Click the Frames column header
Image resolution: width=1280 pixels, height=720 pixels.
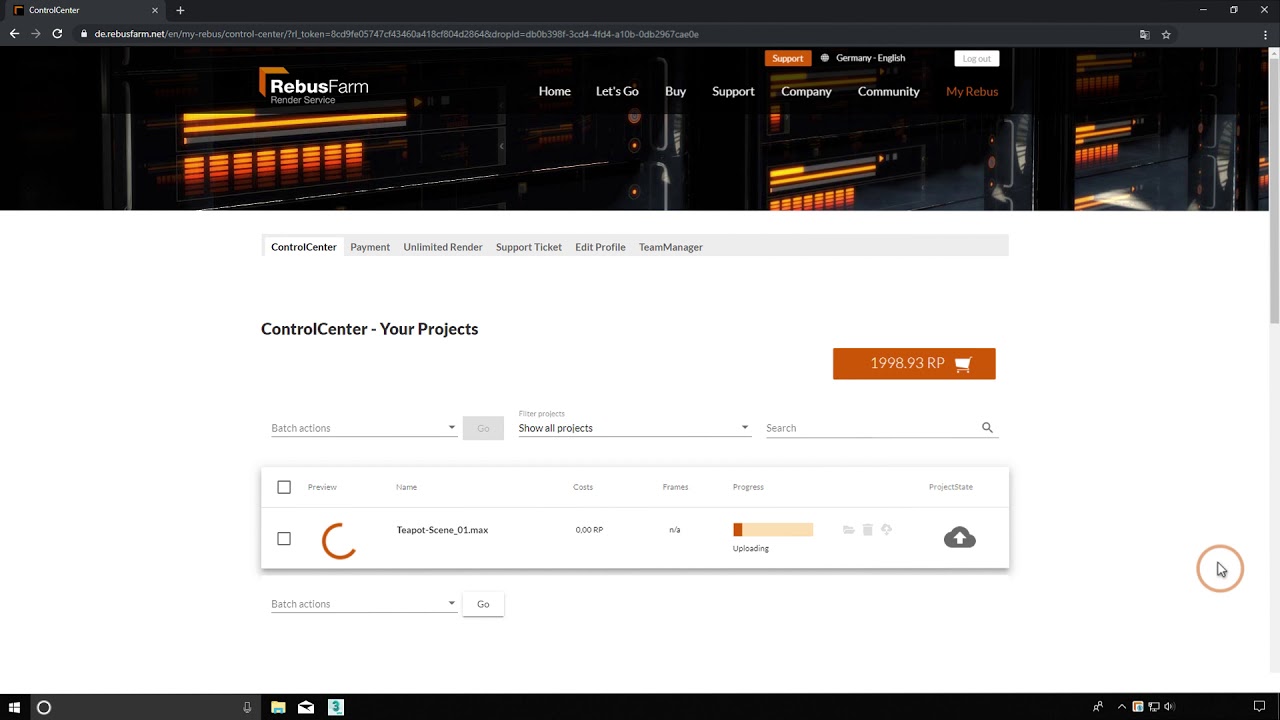pyautogui.click(x=675, y=487)
